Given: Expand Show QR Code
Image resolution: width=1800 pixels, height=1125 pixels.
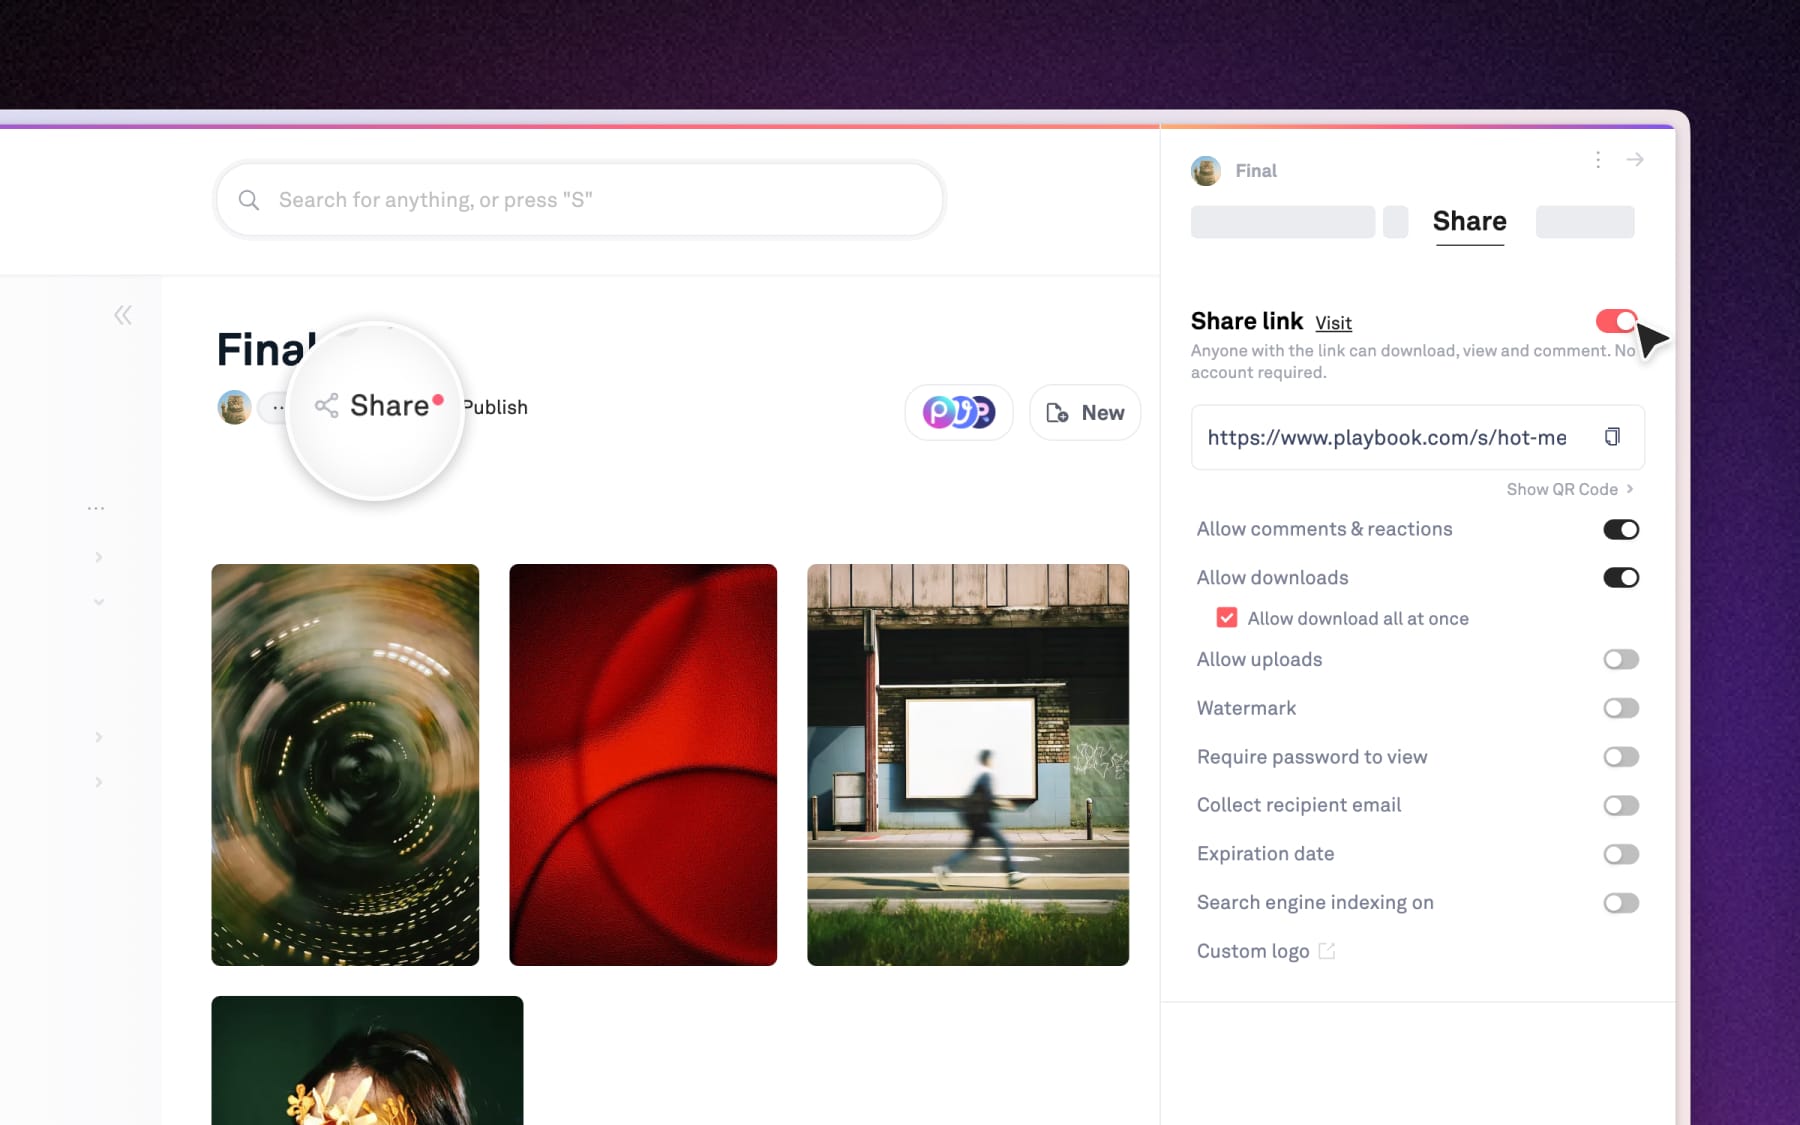Looking at the screenshot, I should pos(1569,489).
